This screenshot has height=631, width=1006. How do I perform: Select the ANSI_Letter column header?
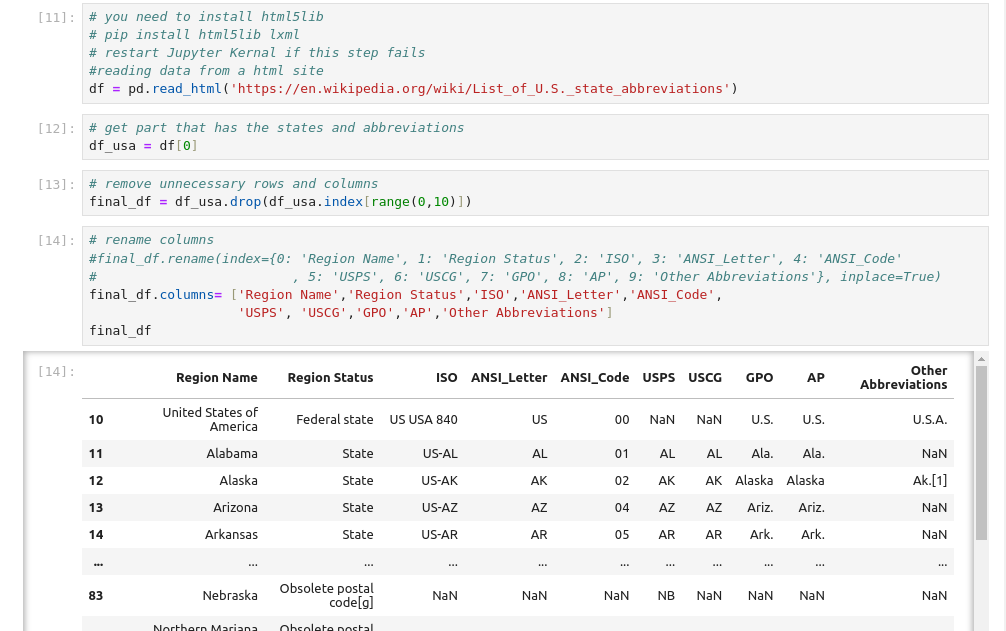coord(509,378)
